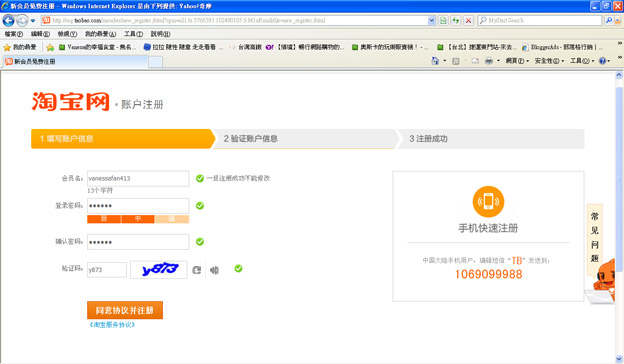This screenshot has width=624, height=364.
Task: Click the blank new tab button
Action: click(156, 62)
